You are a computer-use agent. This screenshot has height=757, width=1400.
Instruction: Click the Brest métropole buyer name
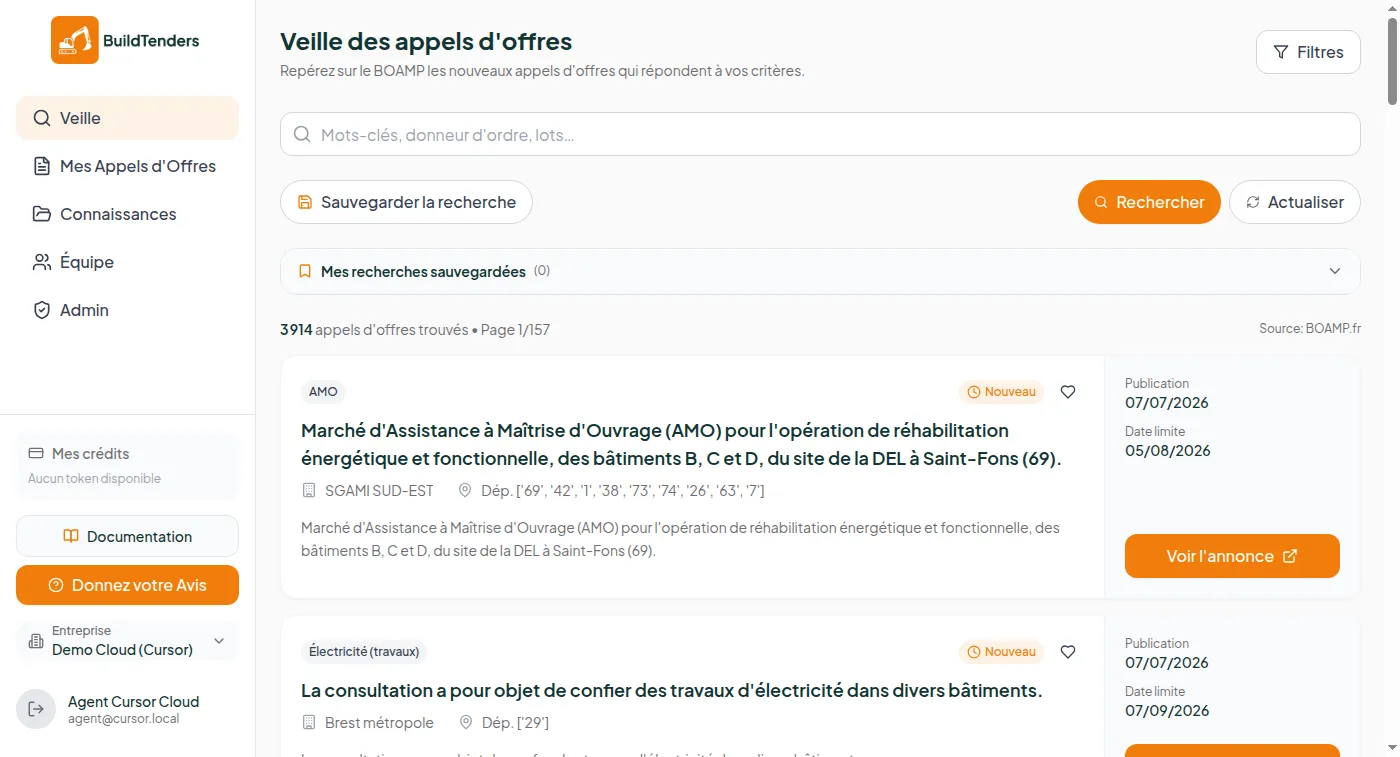pyautogui.click(x=380, y=722)
